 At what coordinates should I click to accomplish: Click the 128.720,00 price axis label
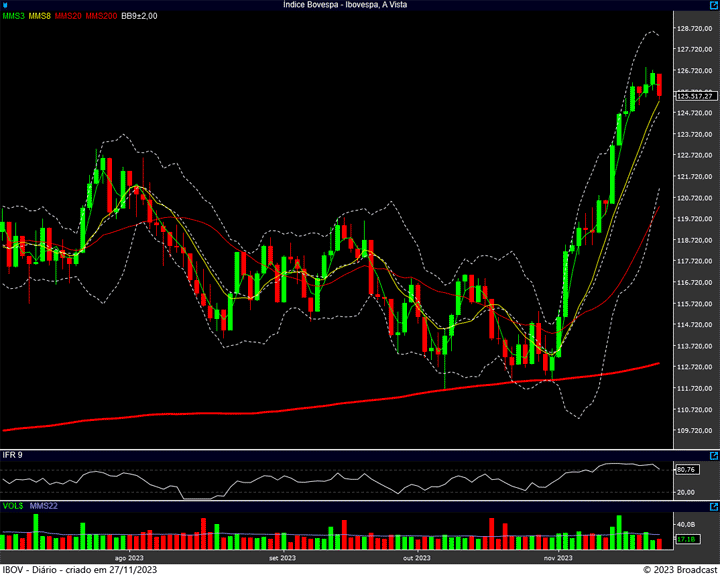pyautogui.click(x=694, y=28)
